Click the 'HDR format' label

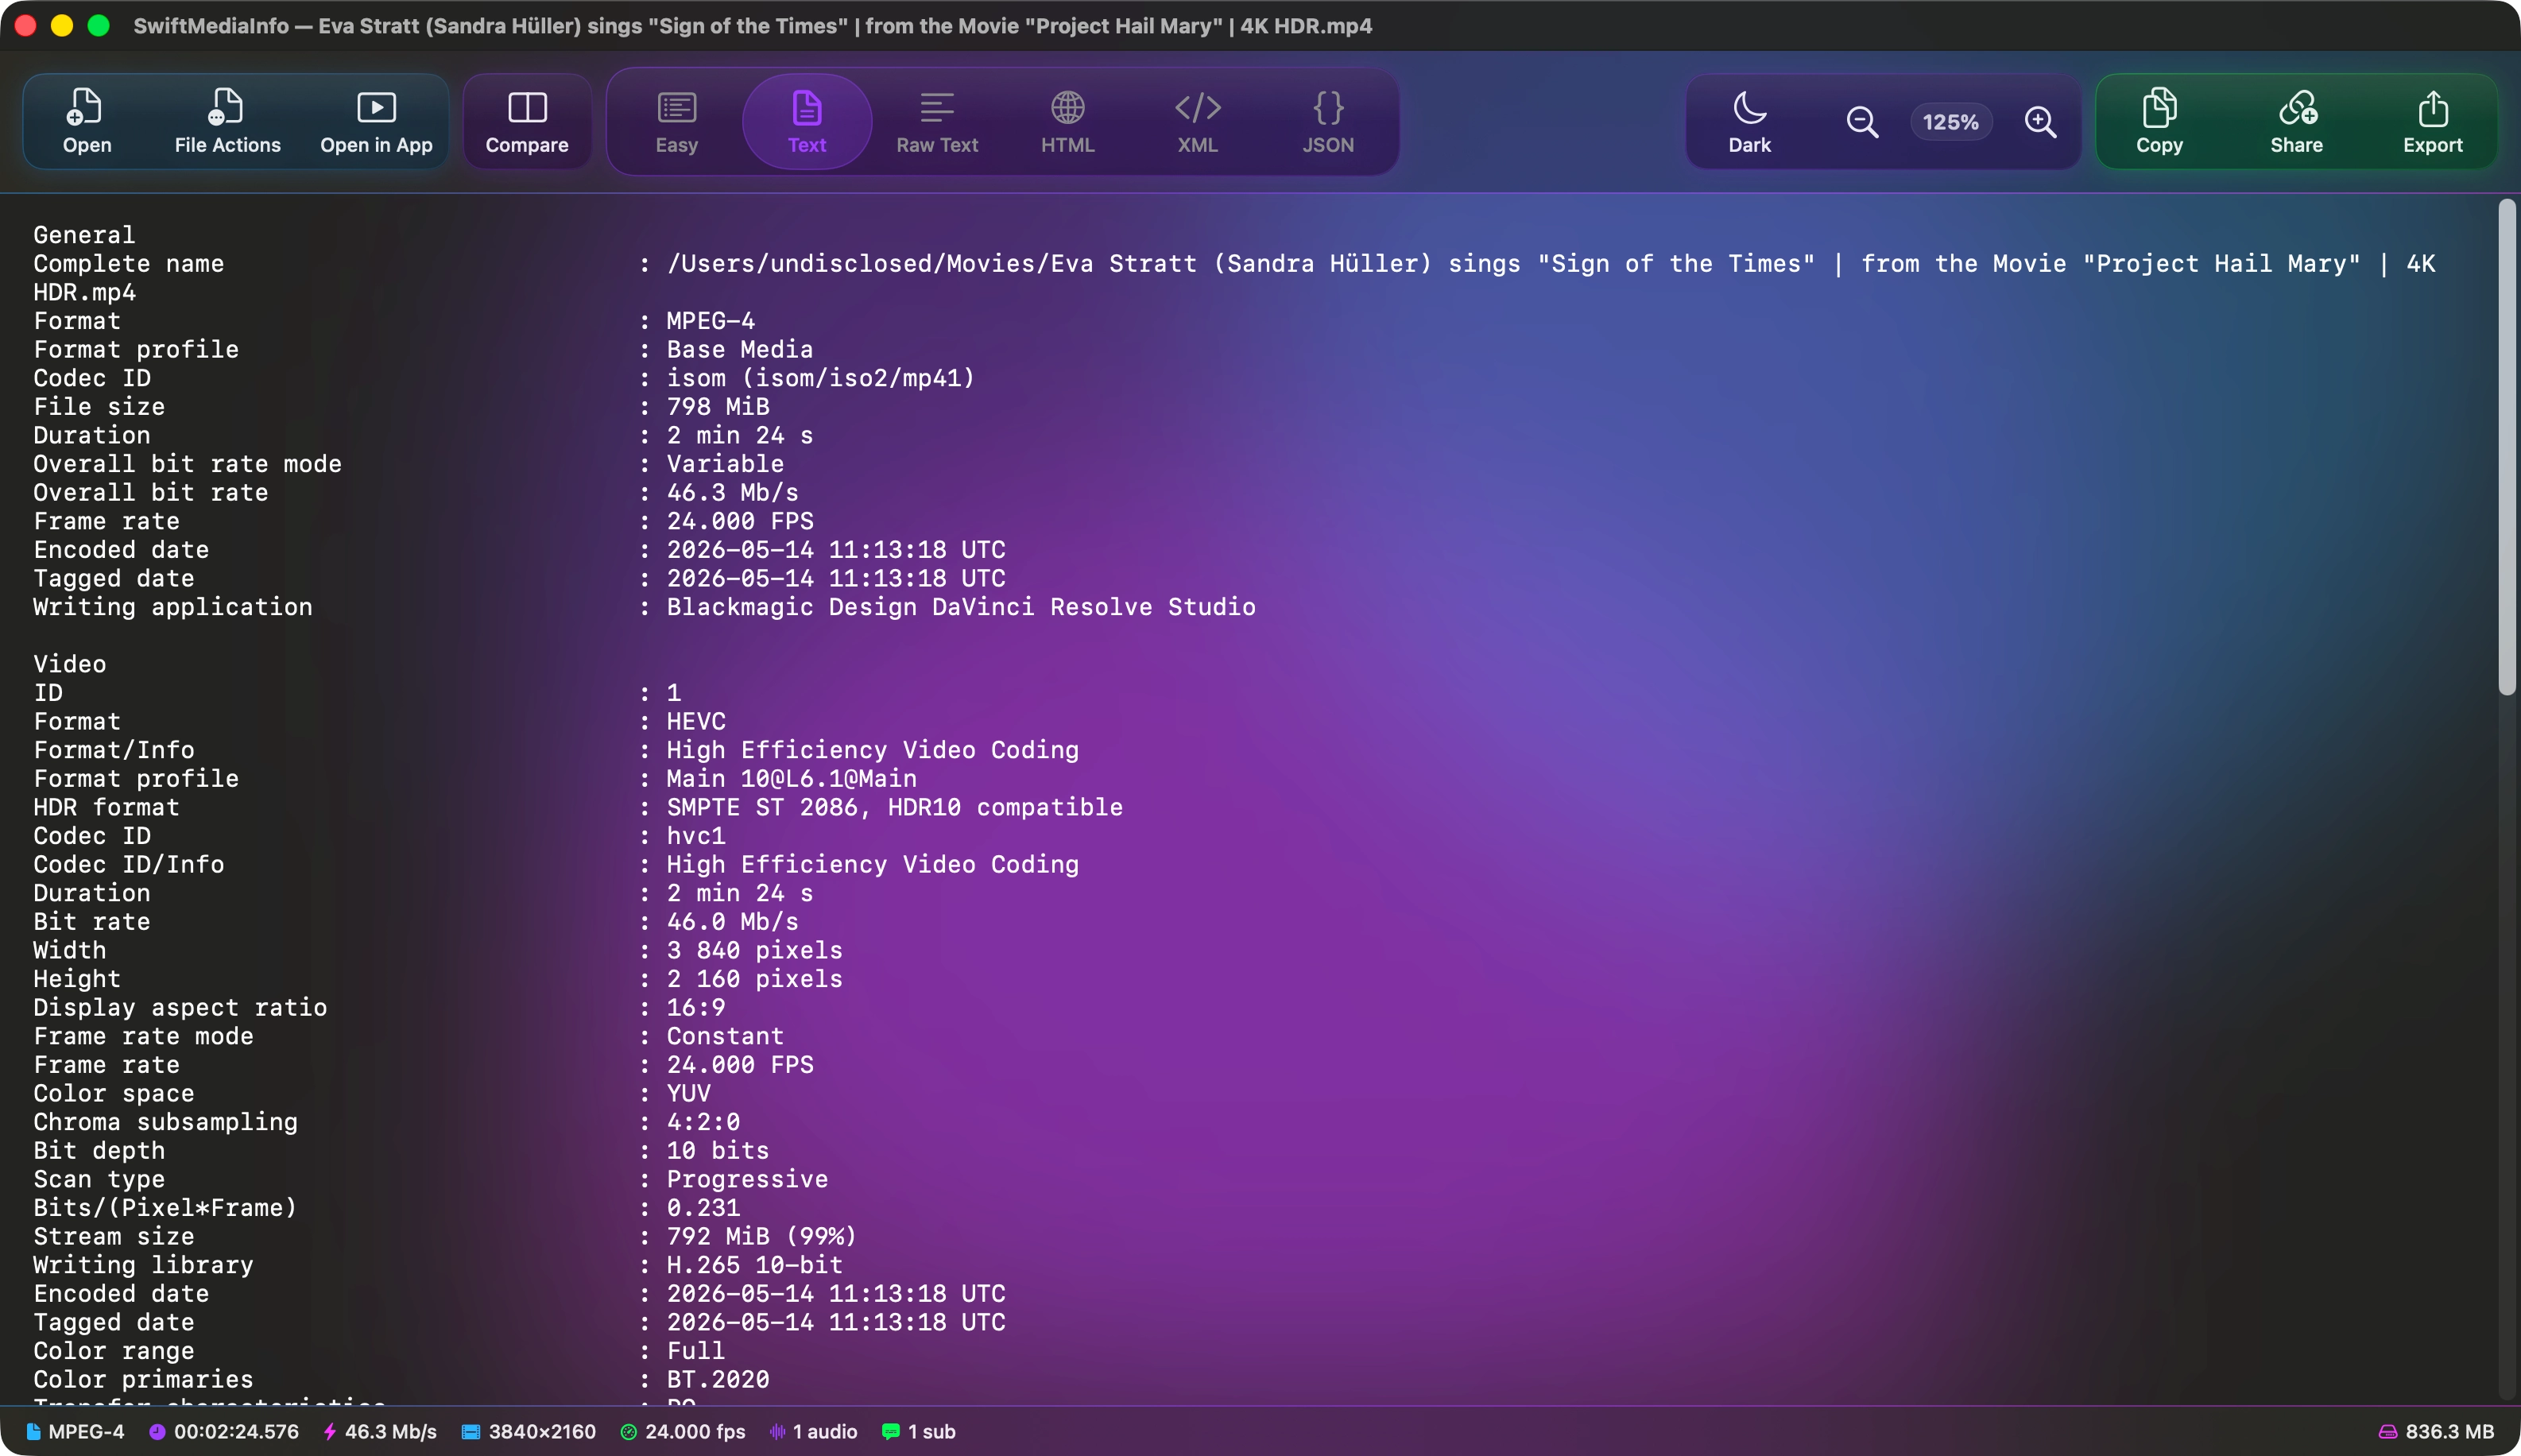107,807
